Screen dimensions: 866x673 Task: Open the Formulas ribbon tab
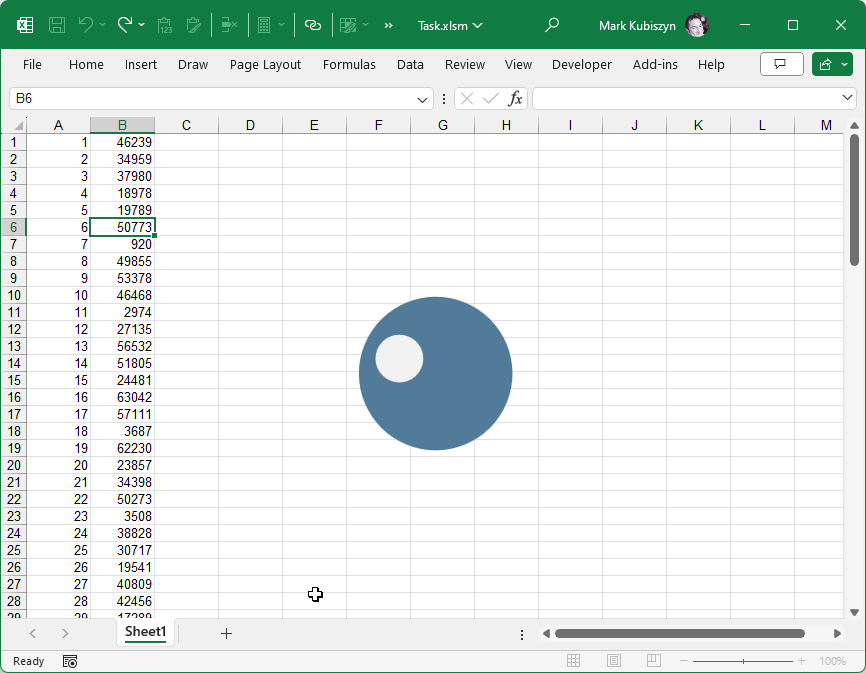pos(349,64)
